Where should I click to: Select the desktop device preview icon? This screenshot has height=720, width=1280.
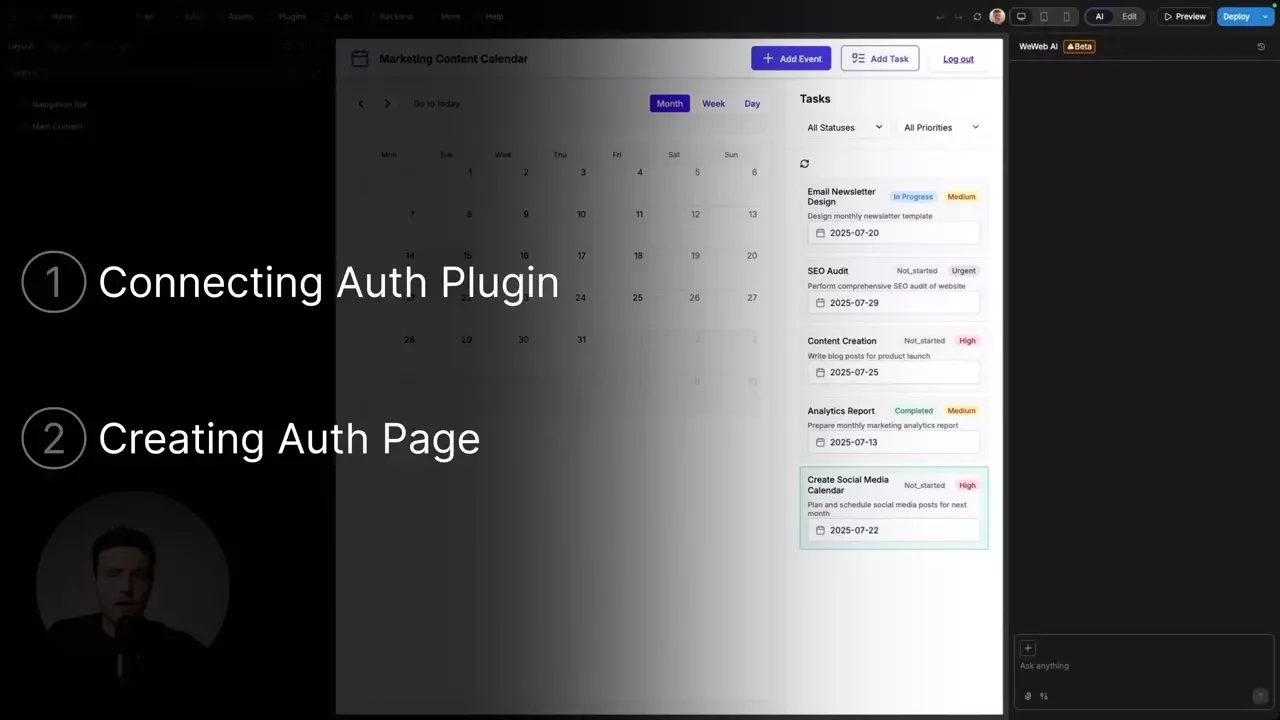pos(1021,16)
